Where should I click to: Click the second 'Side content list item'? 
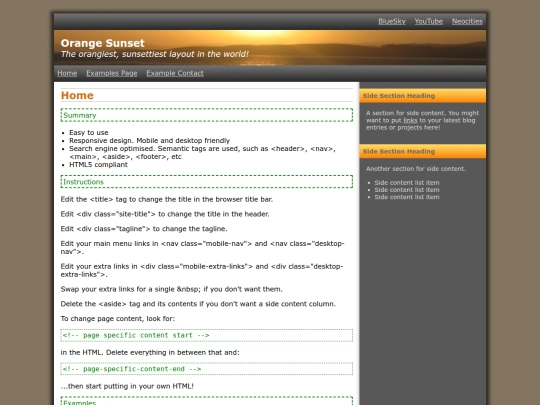407,190
